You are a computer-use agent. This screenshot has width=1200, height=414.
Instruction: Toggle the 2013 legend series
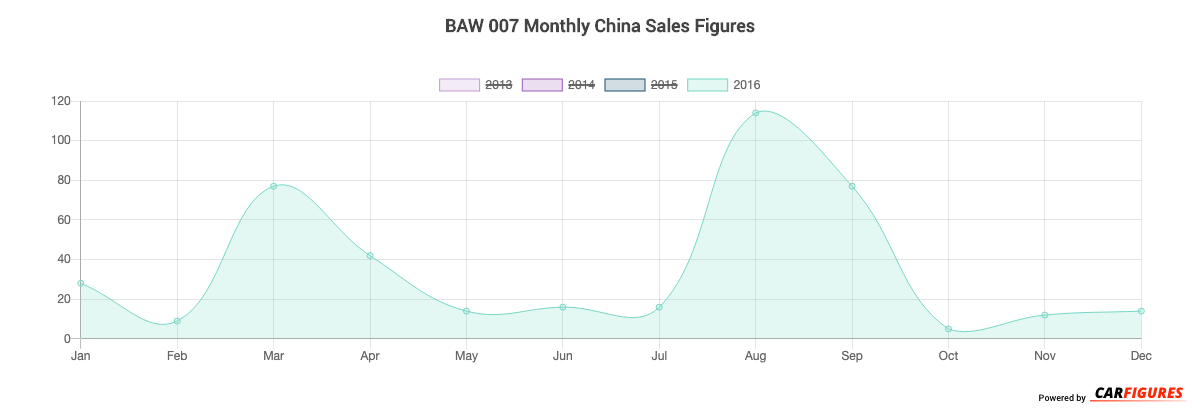coord(498,85)
